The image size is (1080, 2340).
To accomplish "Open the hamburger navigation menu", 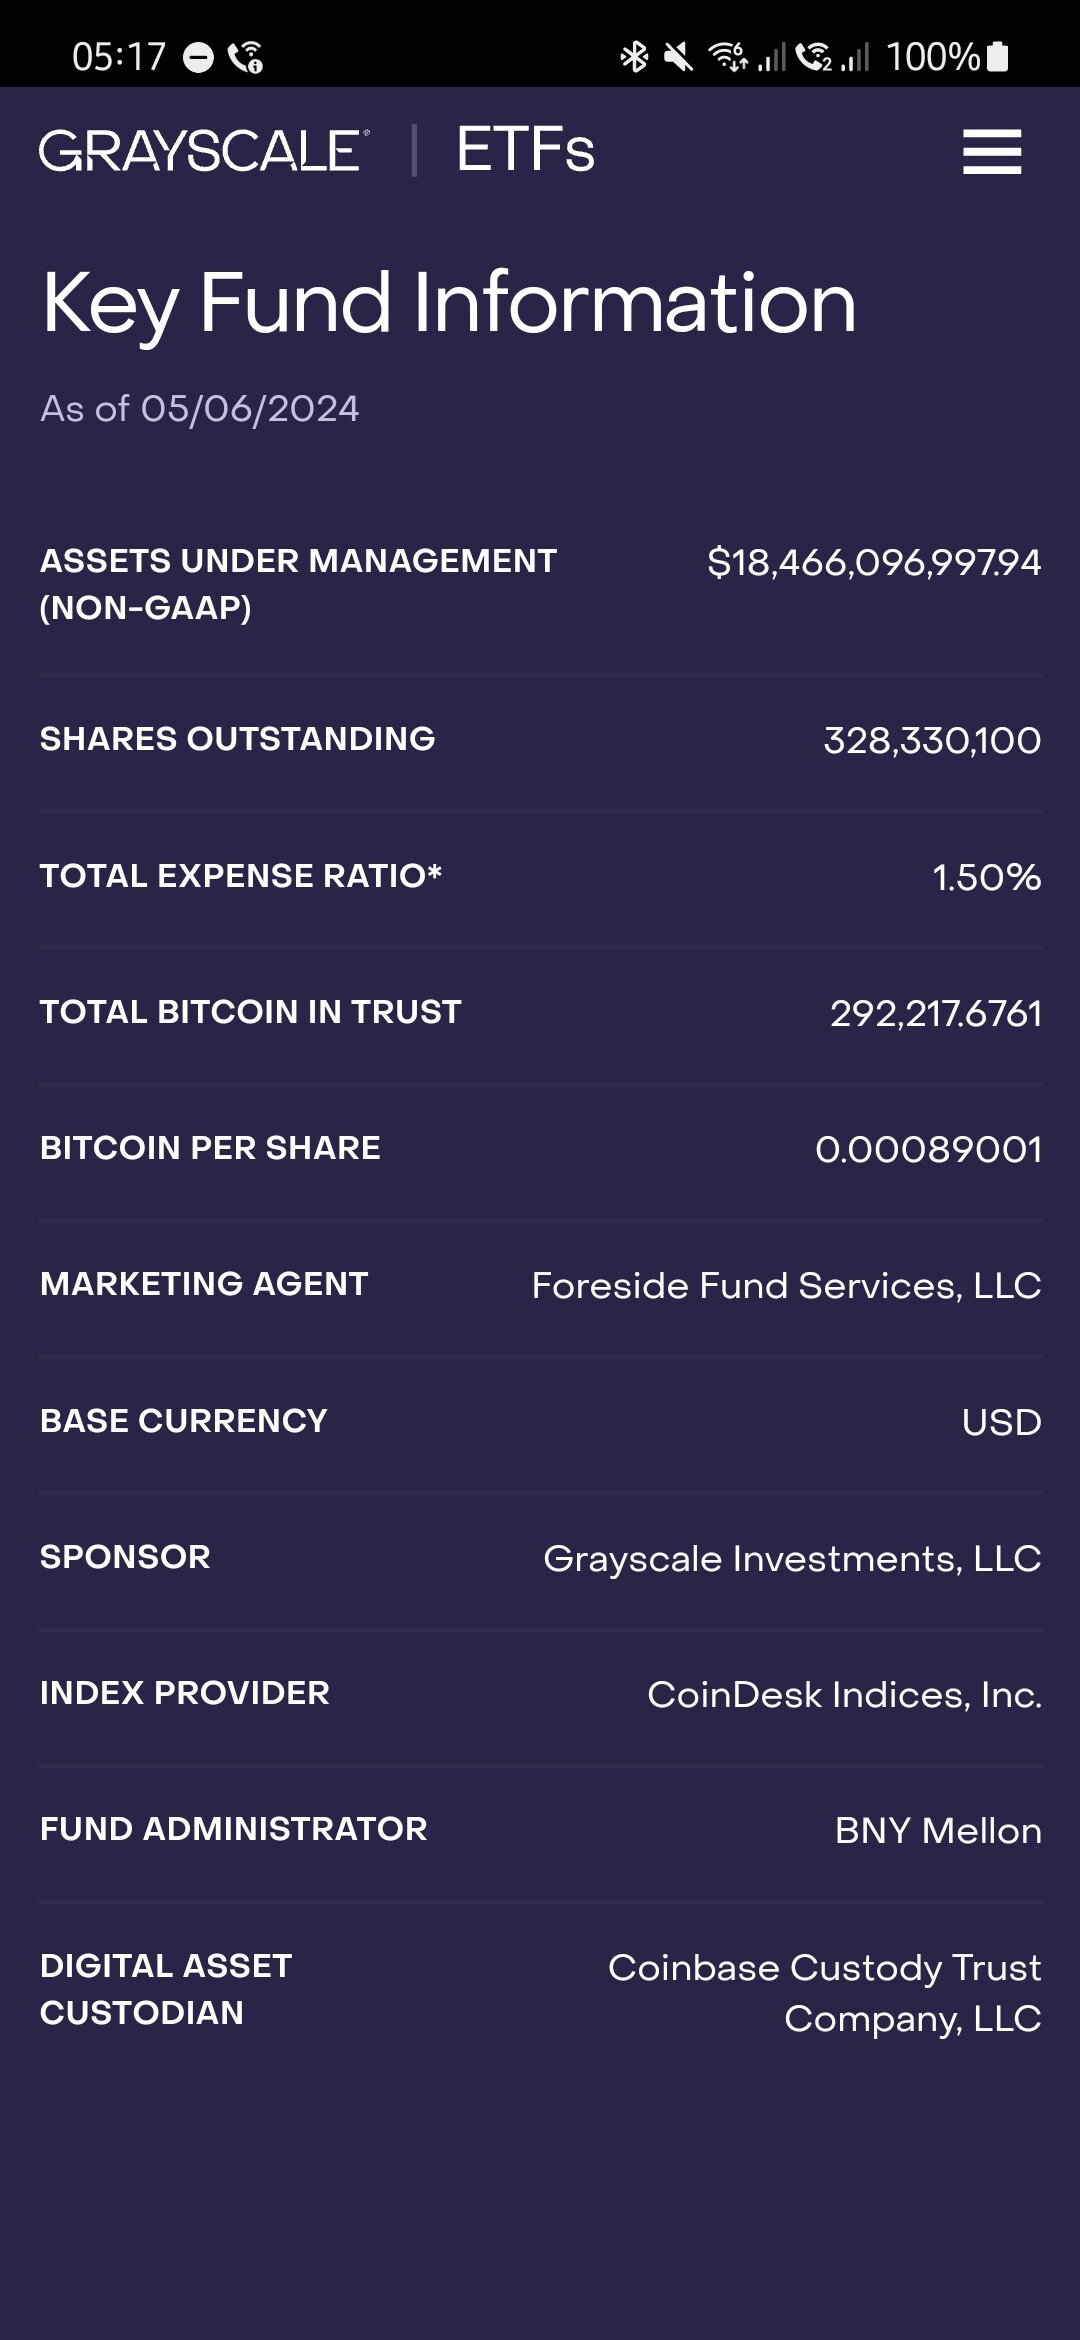I will (991, 152).
